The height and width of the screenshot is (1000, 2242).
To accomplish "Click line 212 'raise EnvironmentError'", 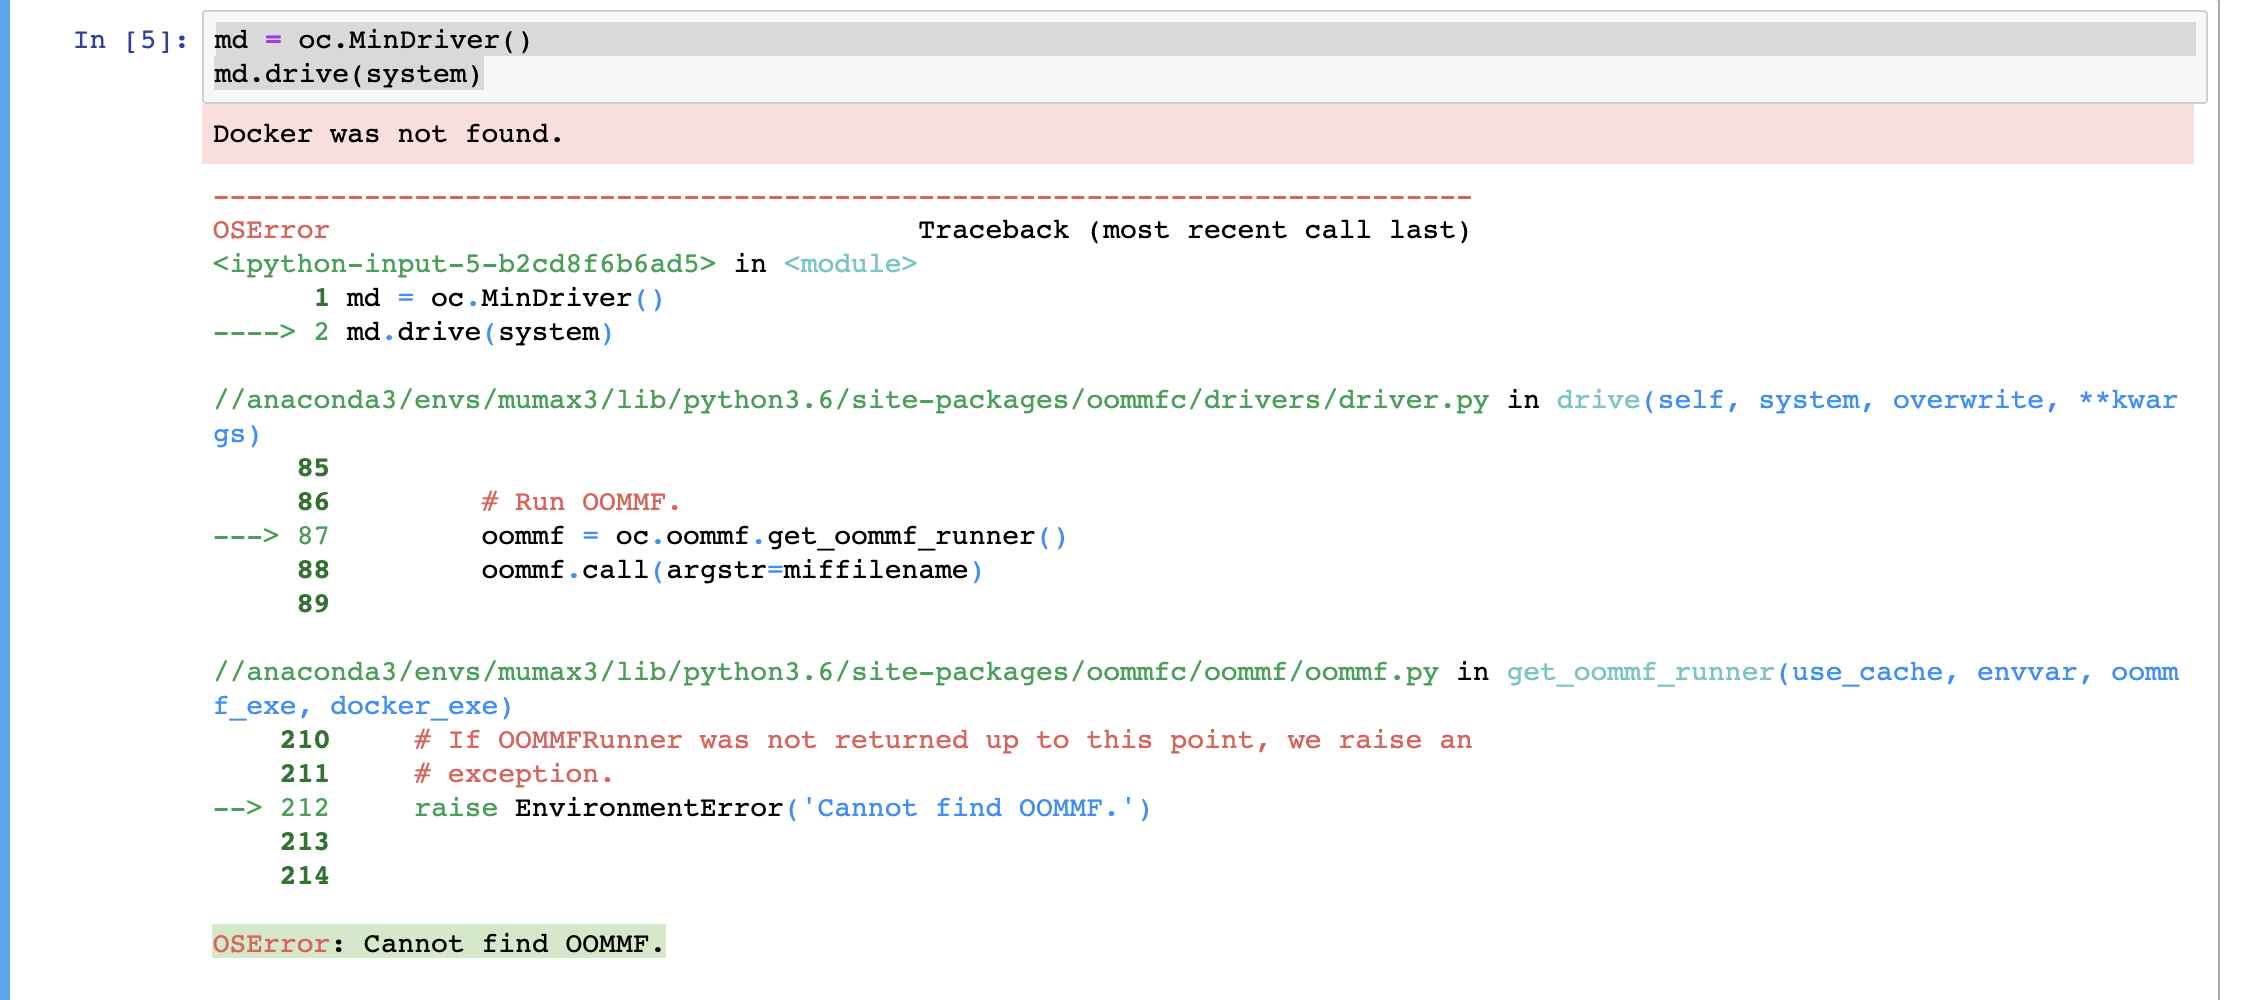I will (x=598, y=808).
